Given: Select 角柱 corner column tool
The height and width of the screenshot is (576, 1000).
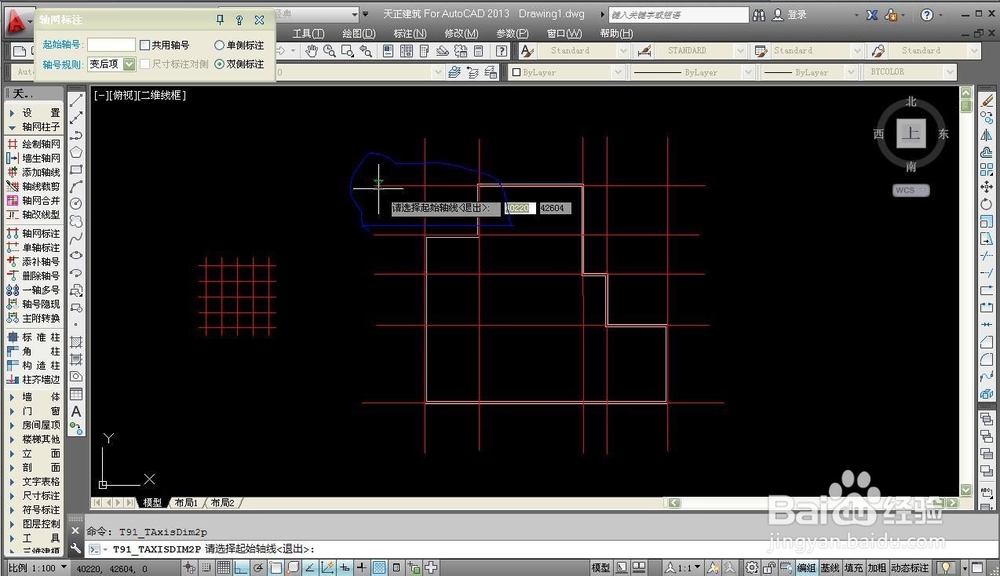Looking at the screenshot, I should 34,351.
